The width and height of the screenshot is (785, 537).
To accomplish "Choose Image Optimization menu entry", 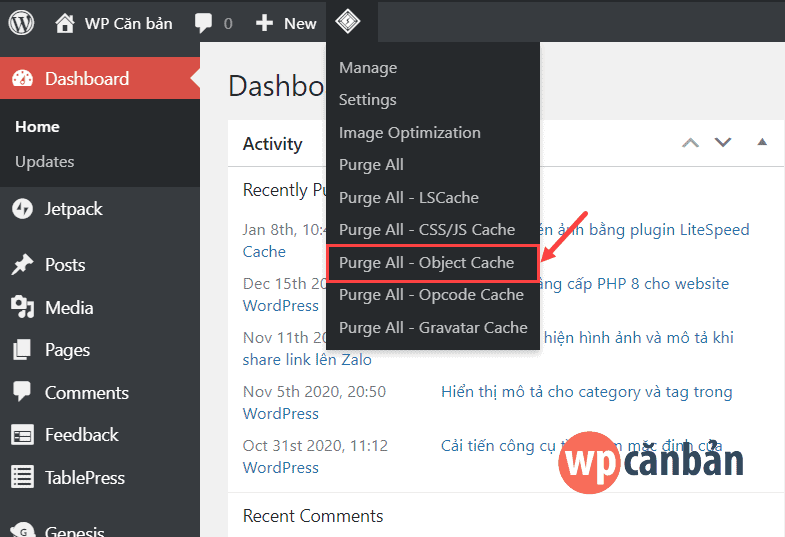I will (410, 133).
